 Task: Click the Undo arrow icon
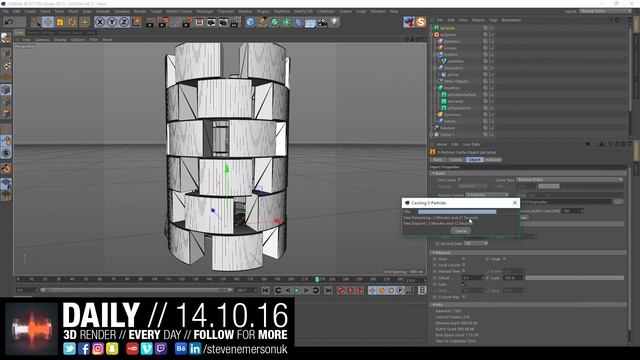[9, 22]
